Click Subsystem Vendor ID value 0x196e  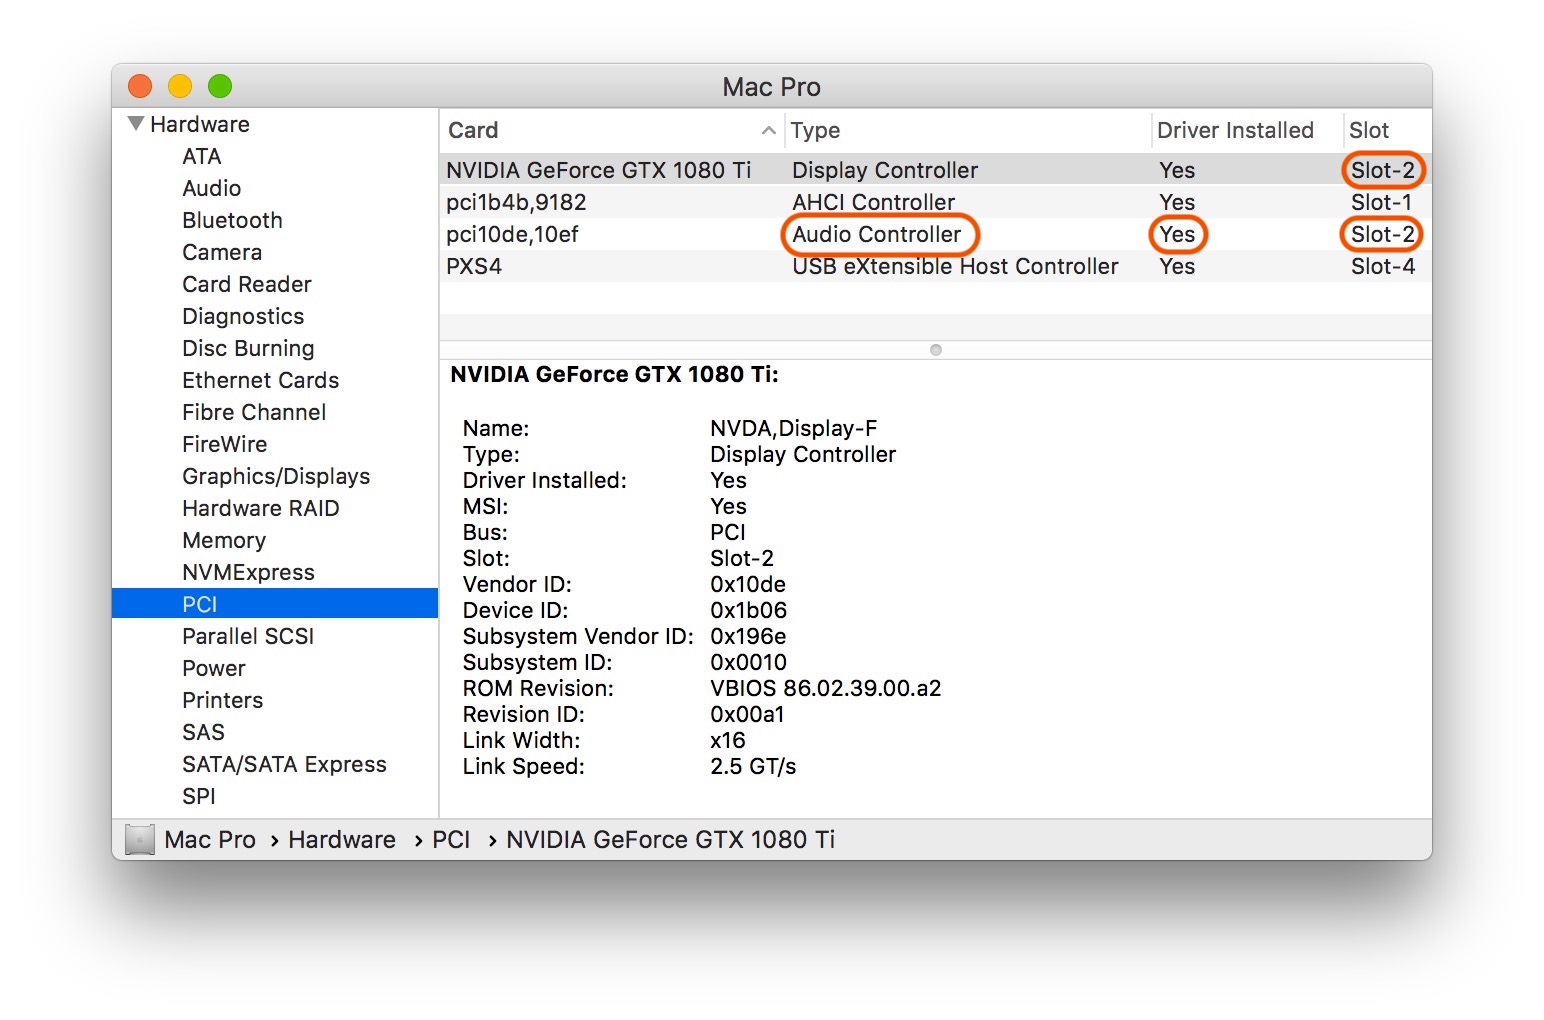coord(748,636)
